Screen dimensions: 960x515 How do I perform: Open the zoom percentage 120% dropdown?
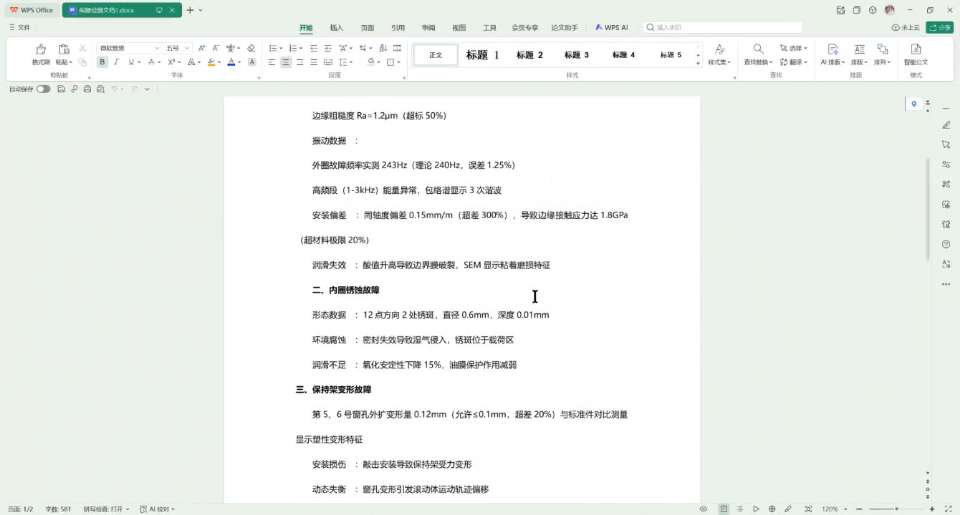click(x=833, y=509)
